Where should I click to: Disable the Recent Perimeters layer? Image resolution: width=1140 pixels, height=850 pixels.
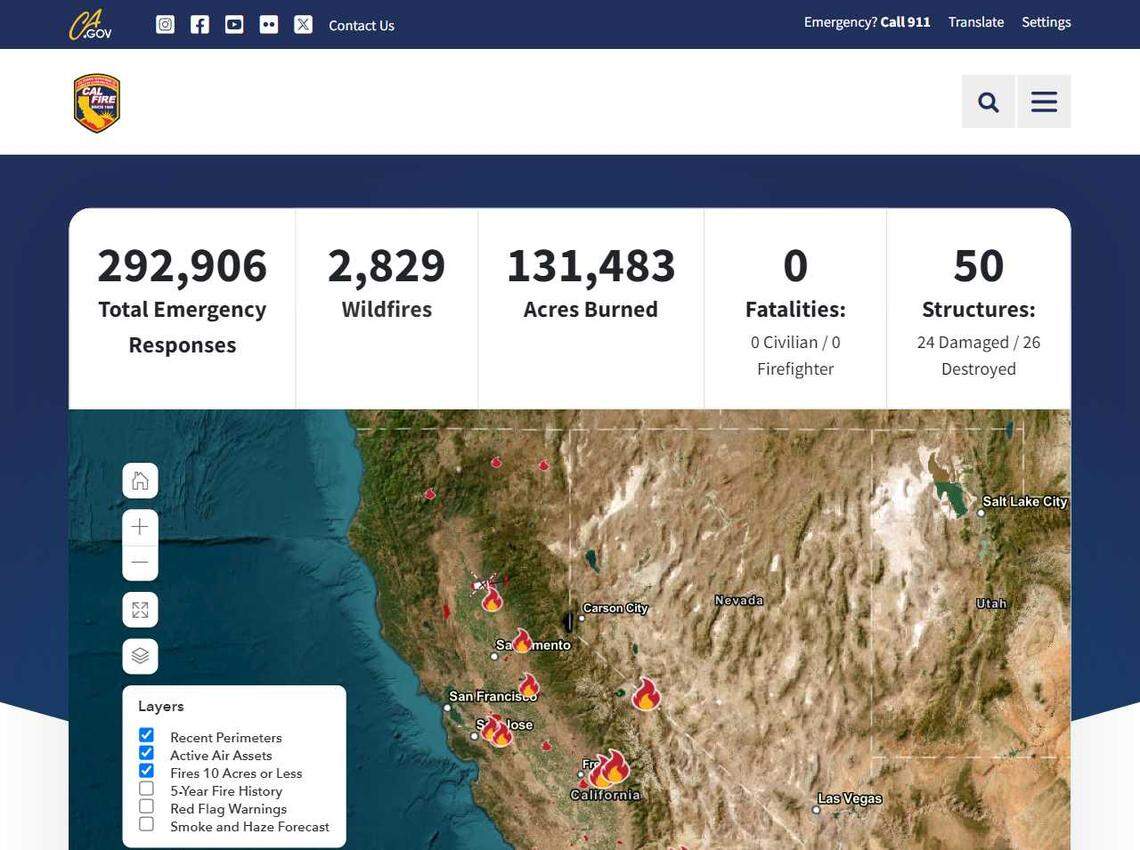146,734
